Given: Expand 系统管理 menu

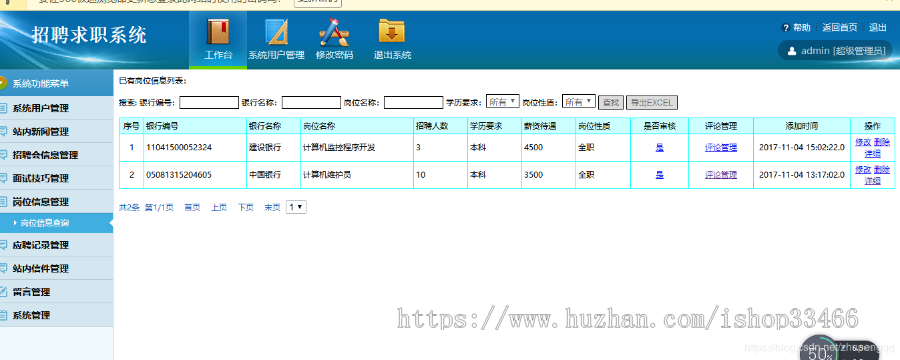Looking at the screenshot, I should tap(56, 315).
